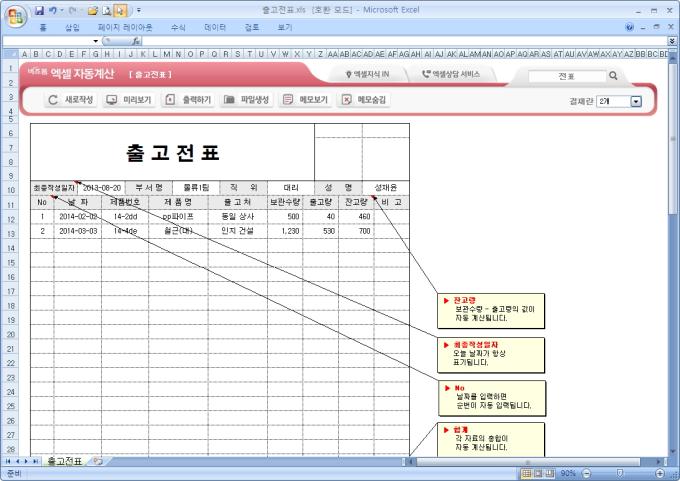Select the department cell 물류1팀

tap(196, 188)
